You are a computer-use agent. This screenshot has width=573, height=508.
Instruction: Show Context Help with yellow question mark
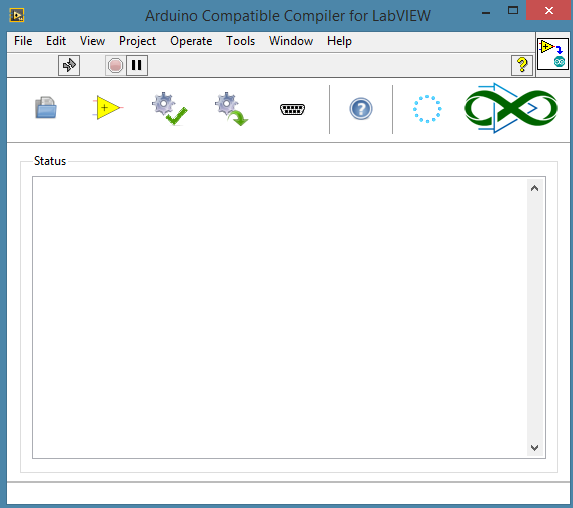click(522, 65)
